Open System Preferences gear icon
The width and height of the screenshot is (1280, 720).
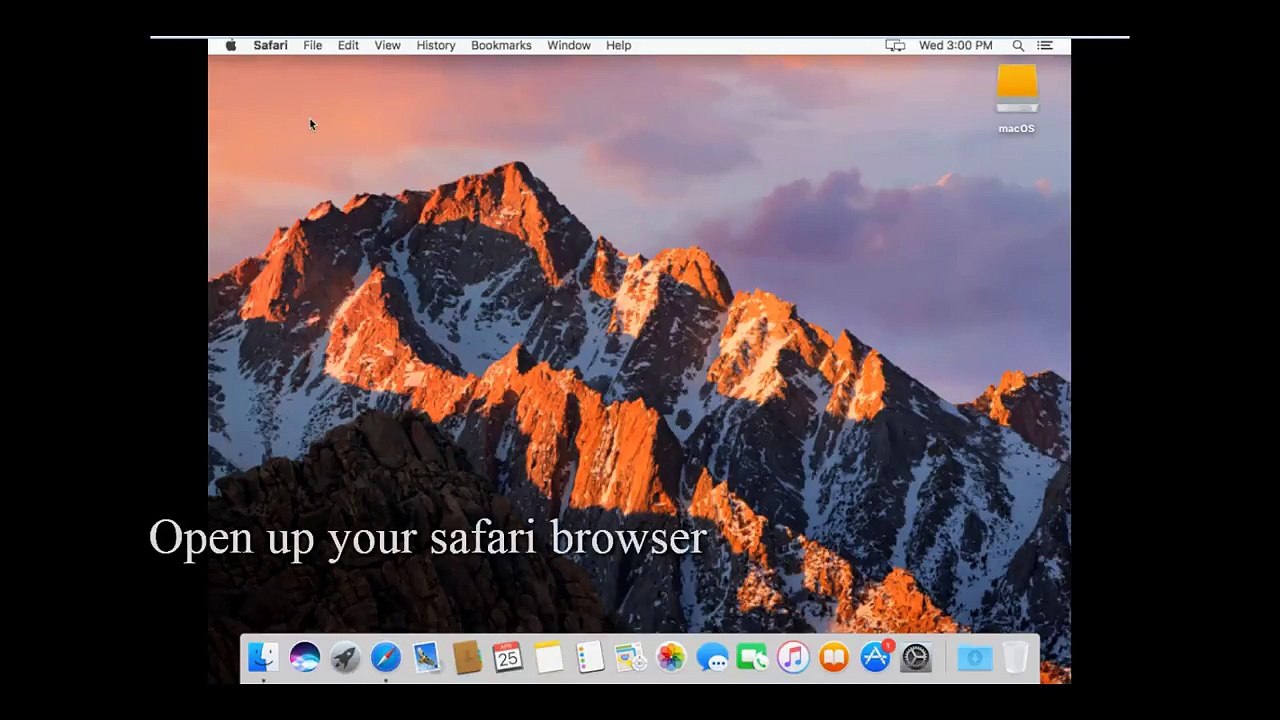pos(916,657)
